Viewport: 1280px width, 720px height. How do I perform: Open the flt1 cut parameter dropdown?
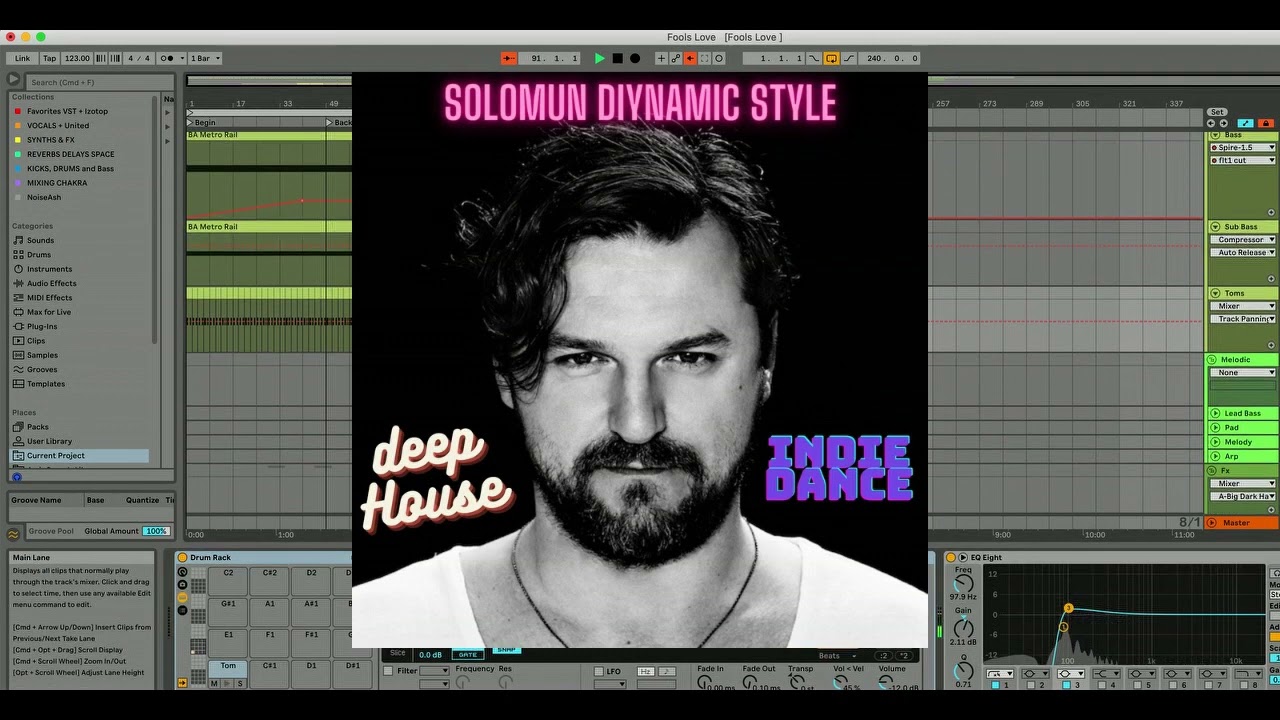click(x=1243, y=160)
